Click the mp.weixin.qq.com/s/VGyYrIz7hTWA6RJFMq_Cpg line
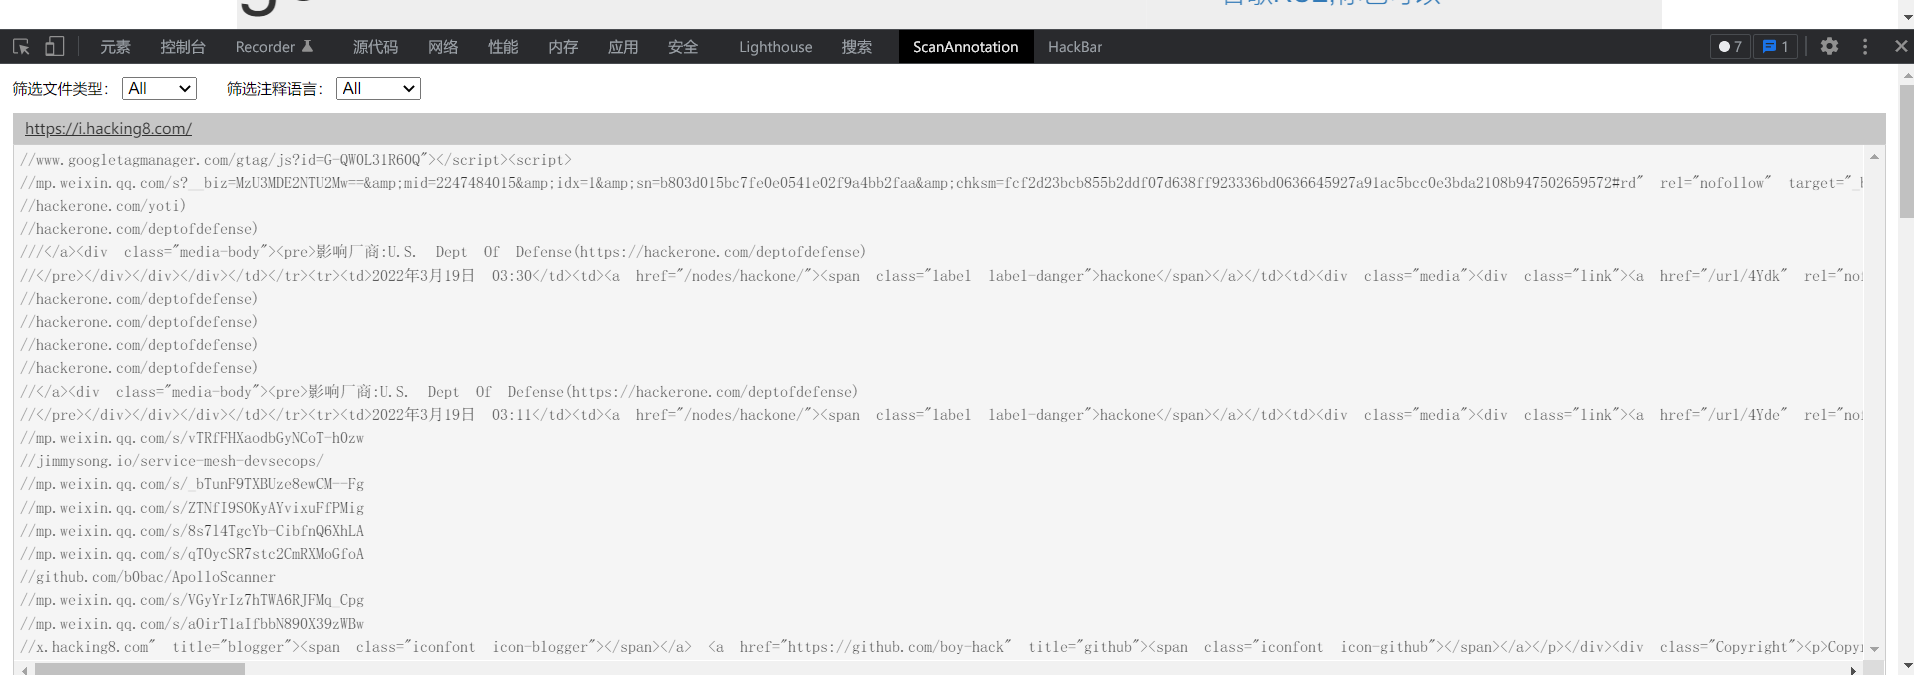 click(192, 600)
